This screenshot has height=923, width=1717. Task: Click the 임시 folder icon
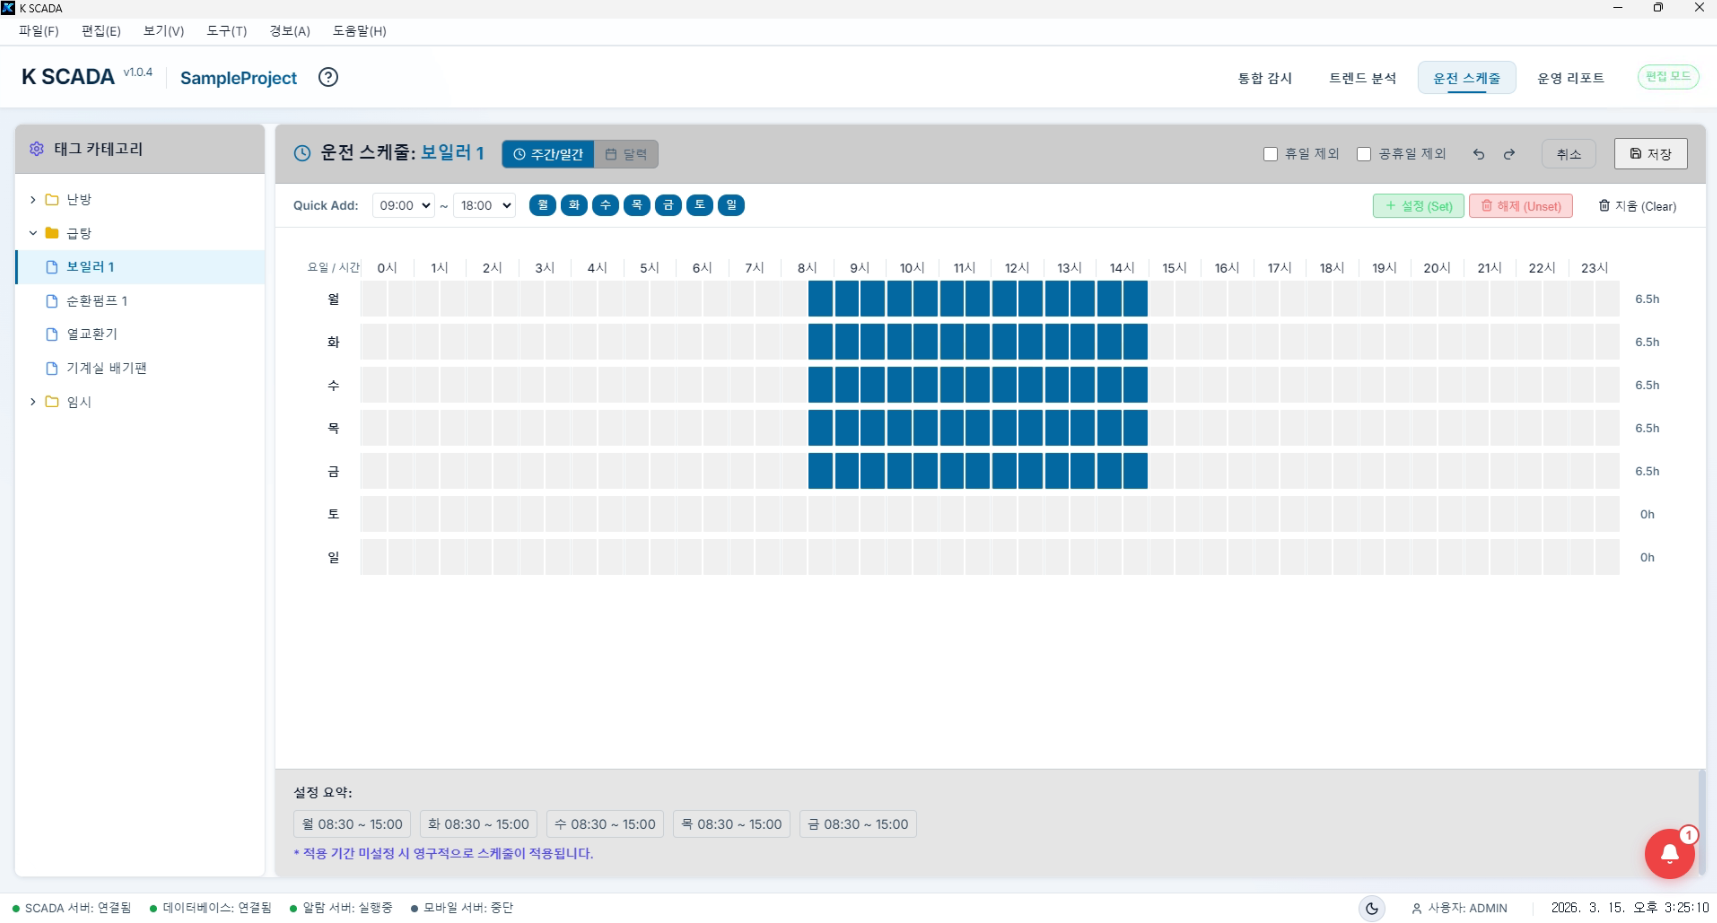click(52, 402)
